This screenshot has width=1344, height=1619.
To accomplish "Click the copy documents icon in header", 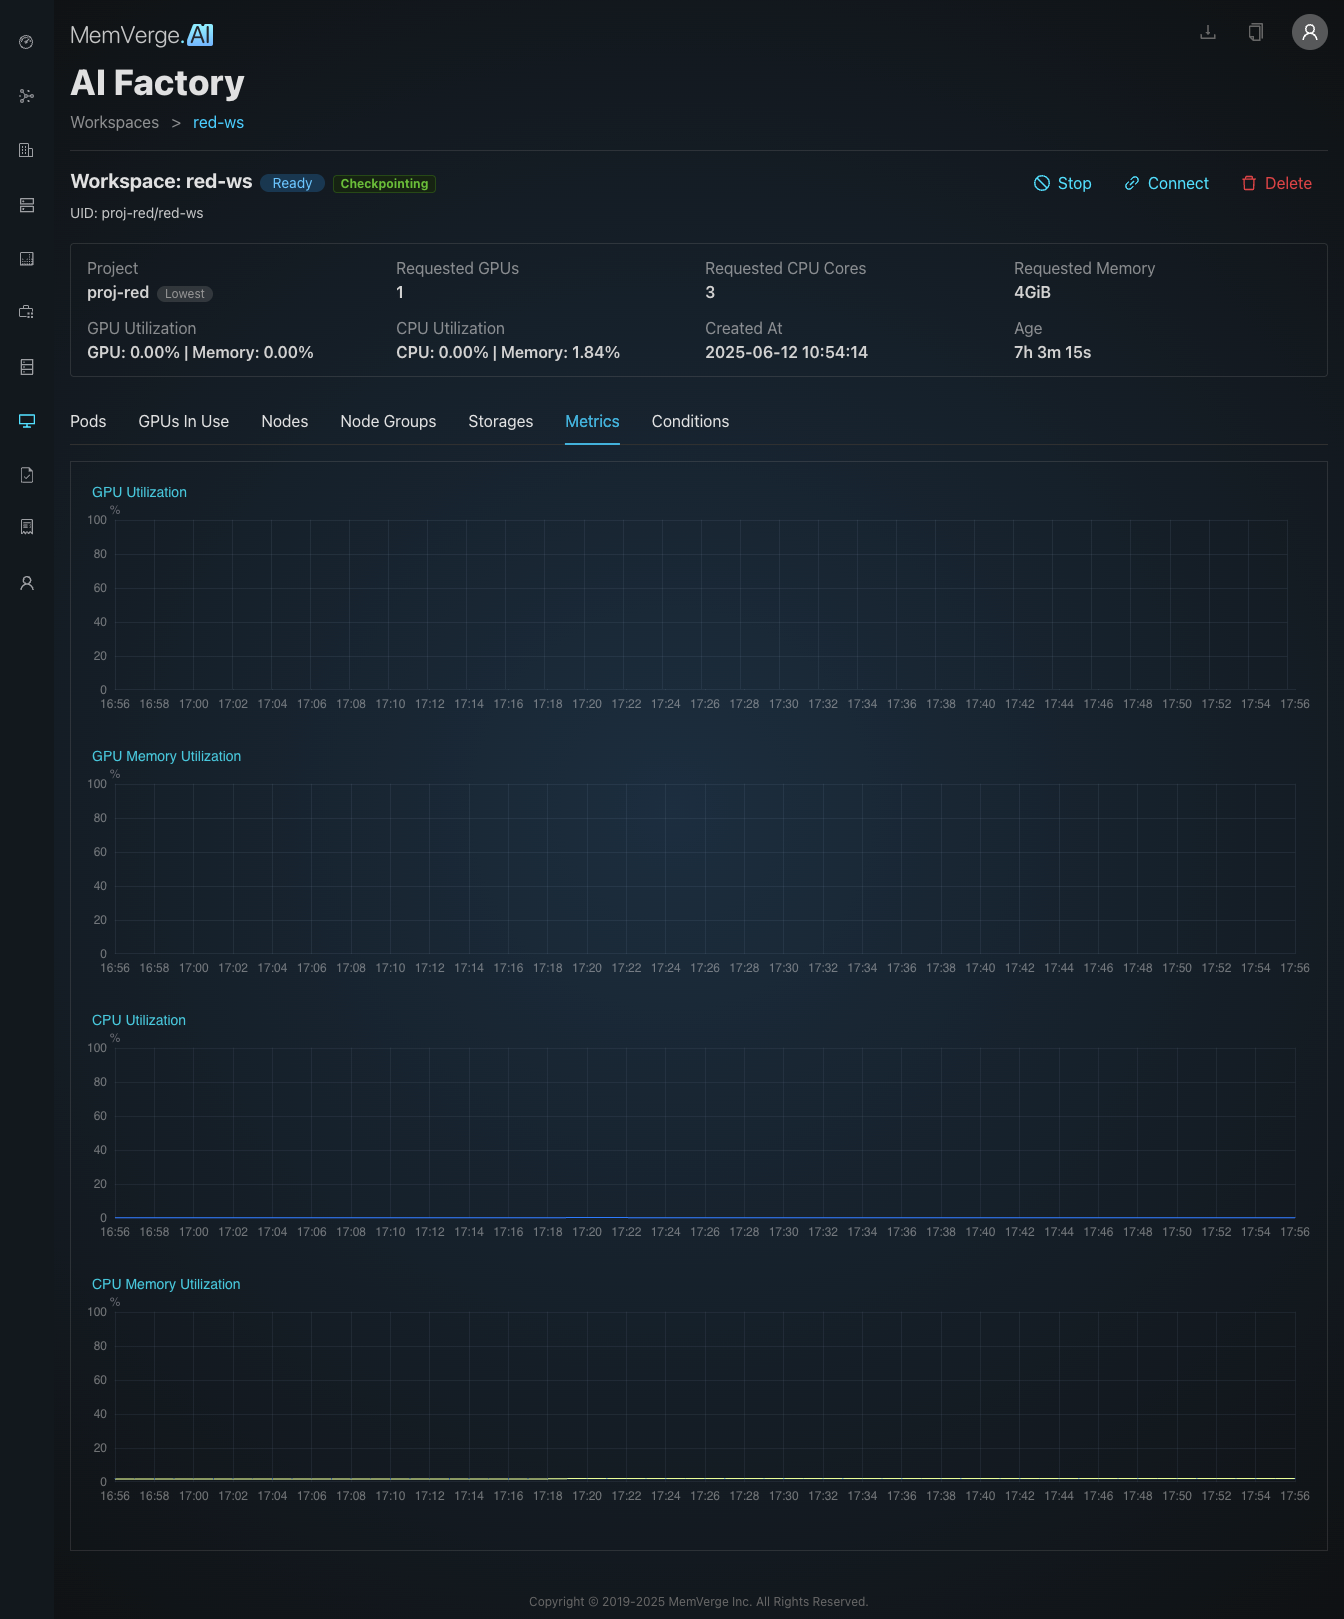I will tap(1256, 32).
